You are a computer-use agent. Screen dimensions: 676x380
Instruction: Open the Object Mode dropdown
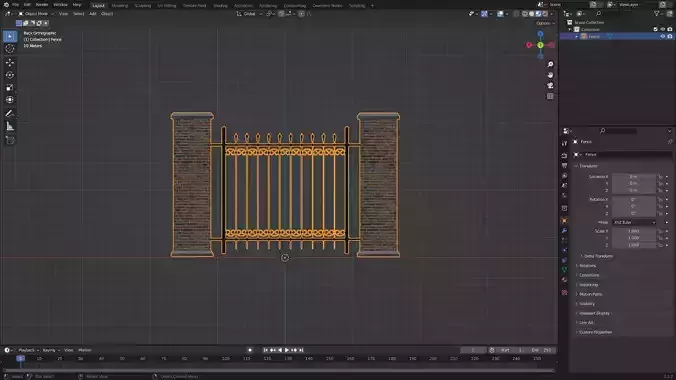click(x=36, y=14)
